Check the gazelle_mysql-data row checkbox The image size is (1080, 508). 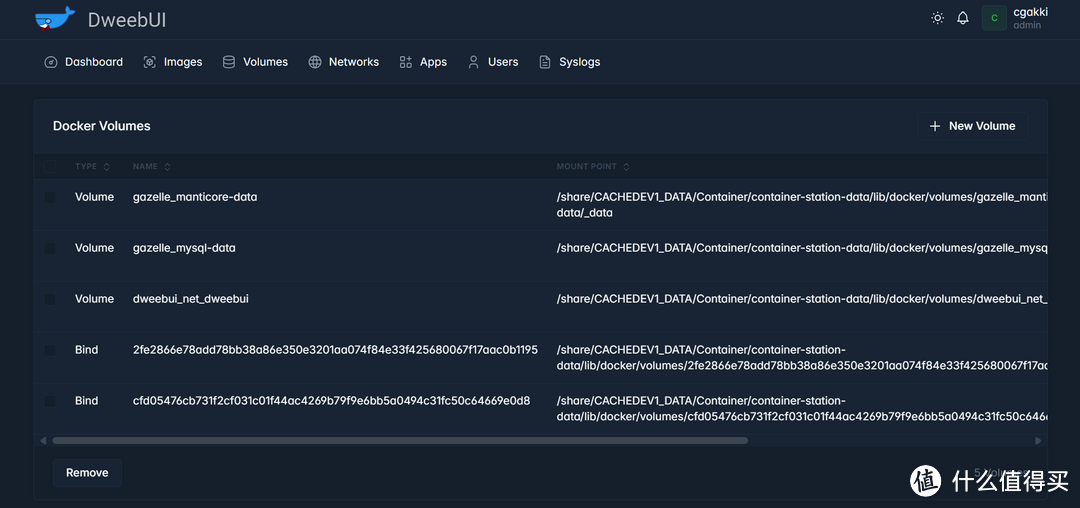pyautogui.click(x=50, y=248)
